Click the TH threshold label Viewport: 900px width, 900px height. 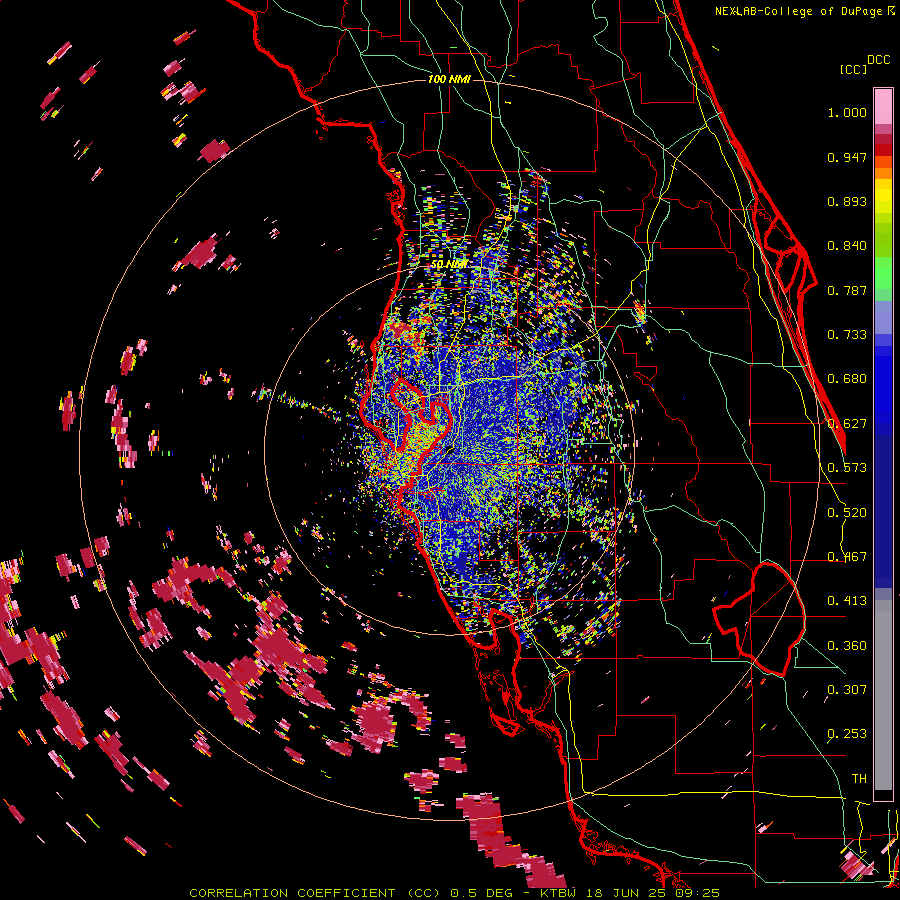click(859, 779)
